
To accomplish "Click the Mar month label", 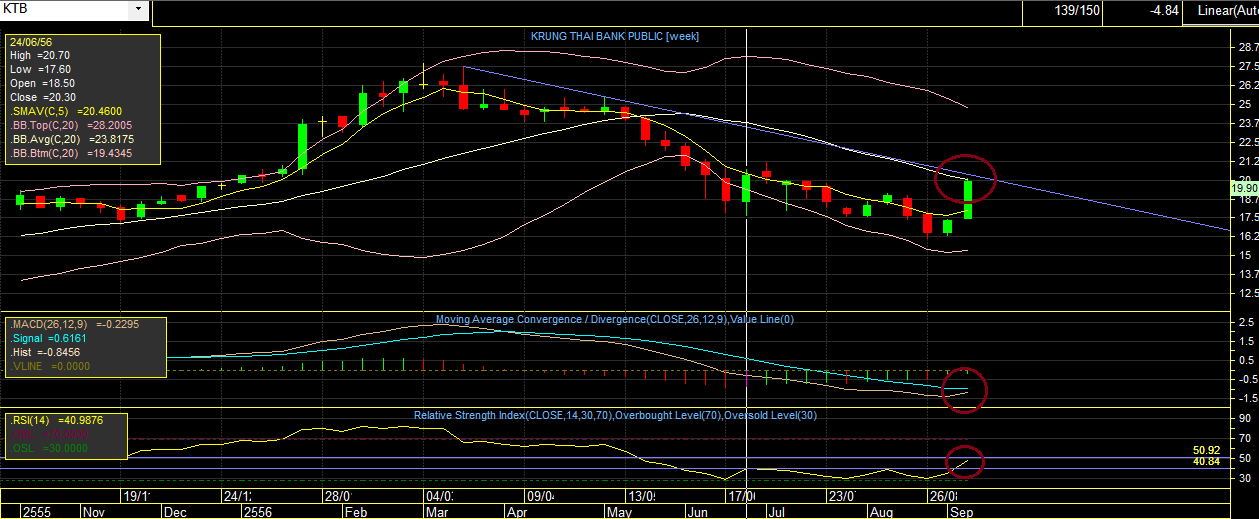I will click(x=435, y=511).
